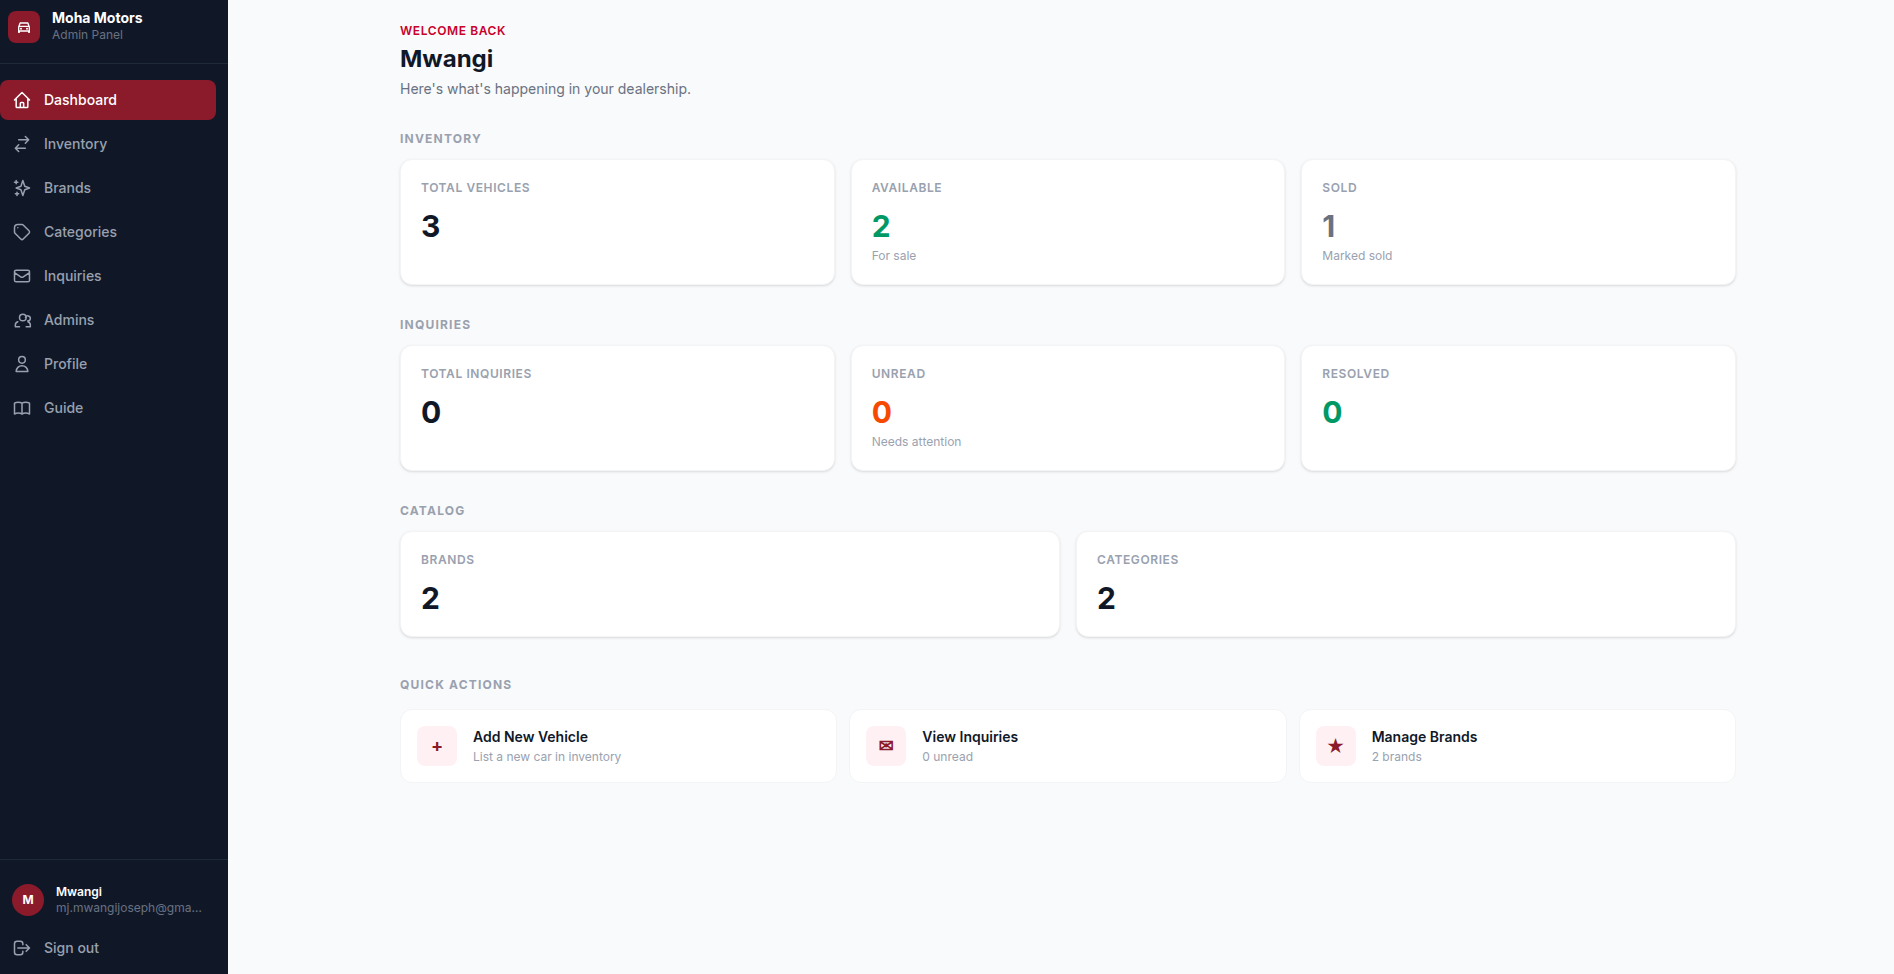1894x974 pixels.
Task: Open the Inventory menu item
Action: (x=108, y=144)
